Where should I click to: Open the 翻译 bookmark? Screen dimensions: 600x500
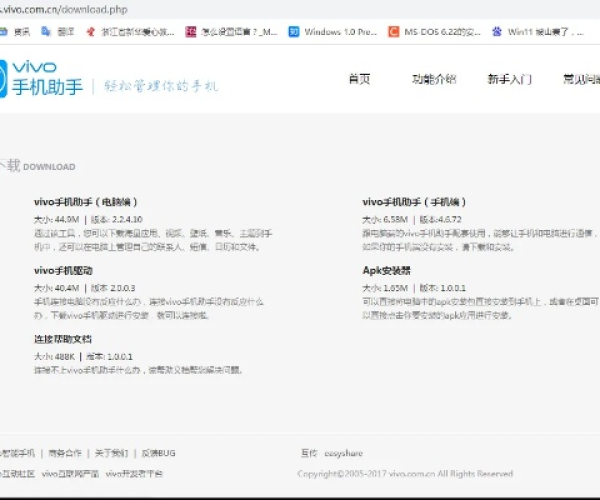(58, 32)
